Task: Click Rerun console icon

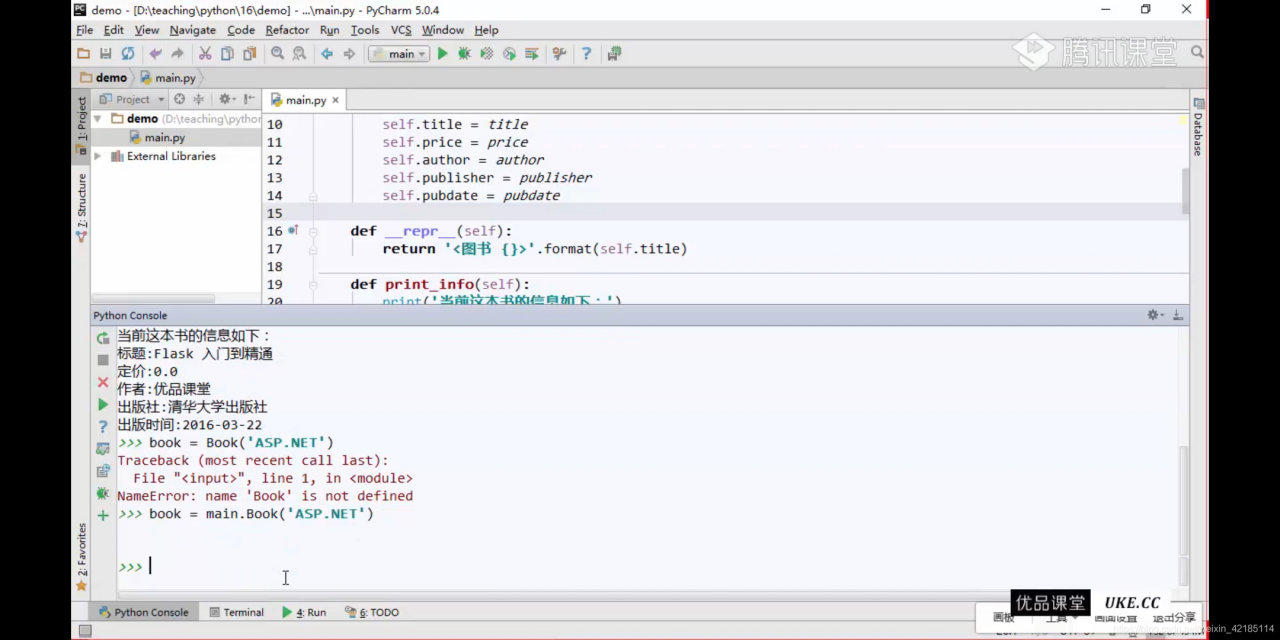Action: click(103, 339)
